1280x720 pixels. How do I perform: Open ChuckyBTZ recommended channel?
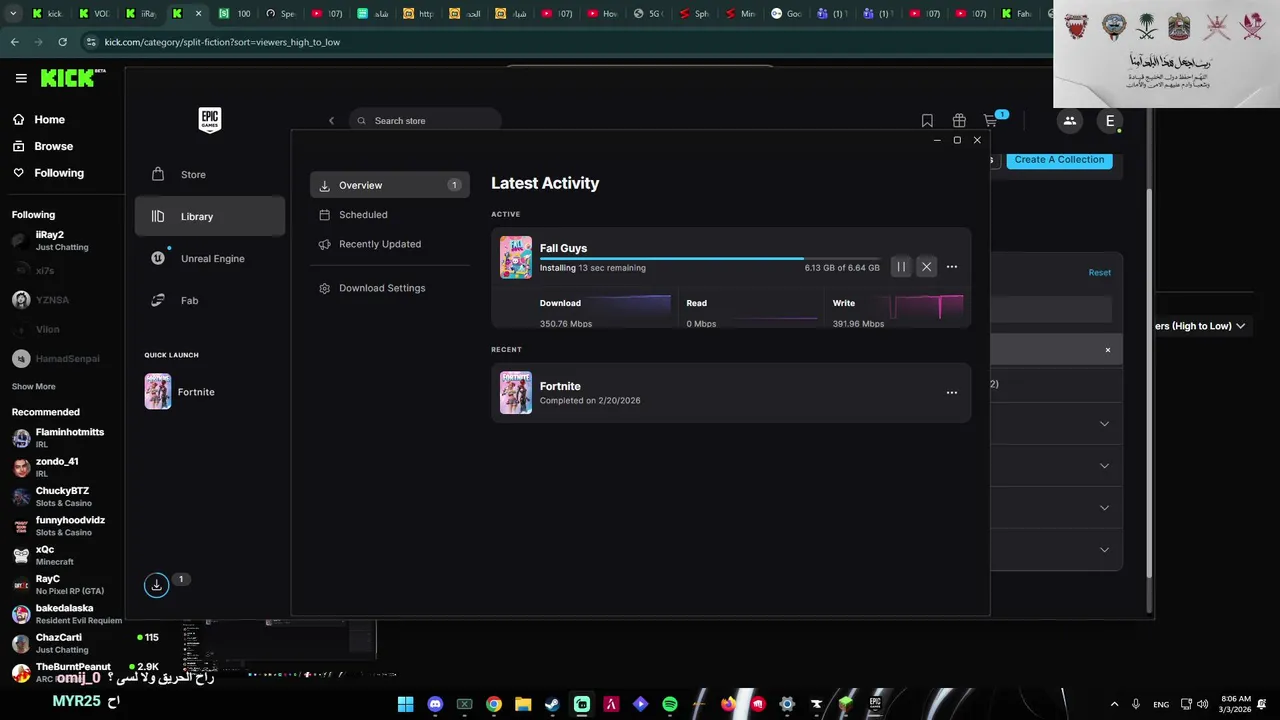click(62, 497)
